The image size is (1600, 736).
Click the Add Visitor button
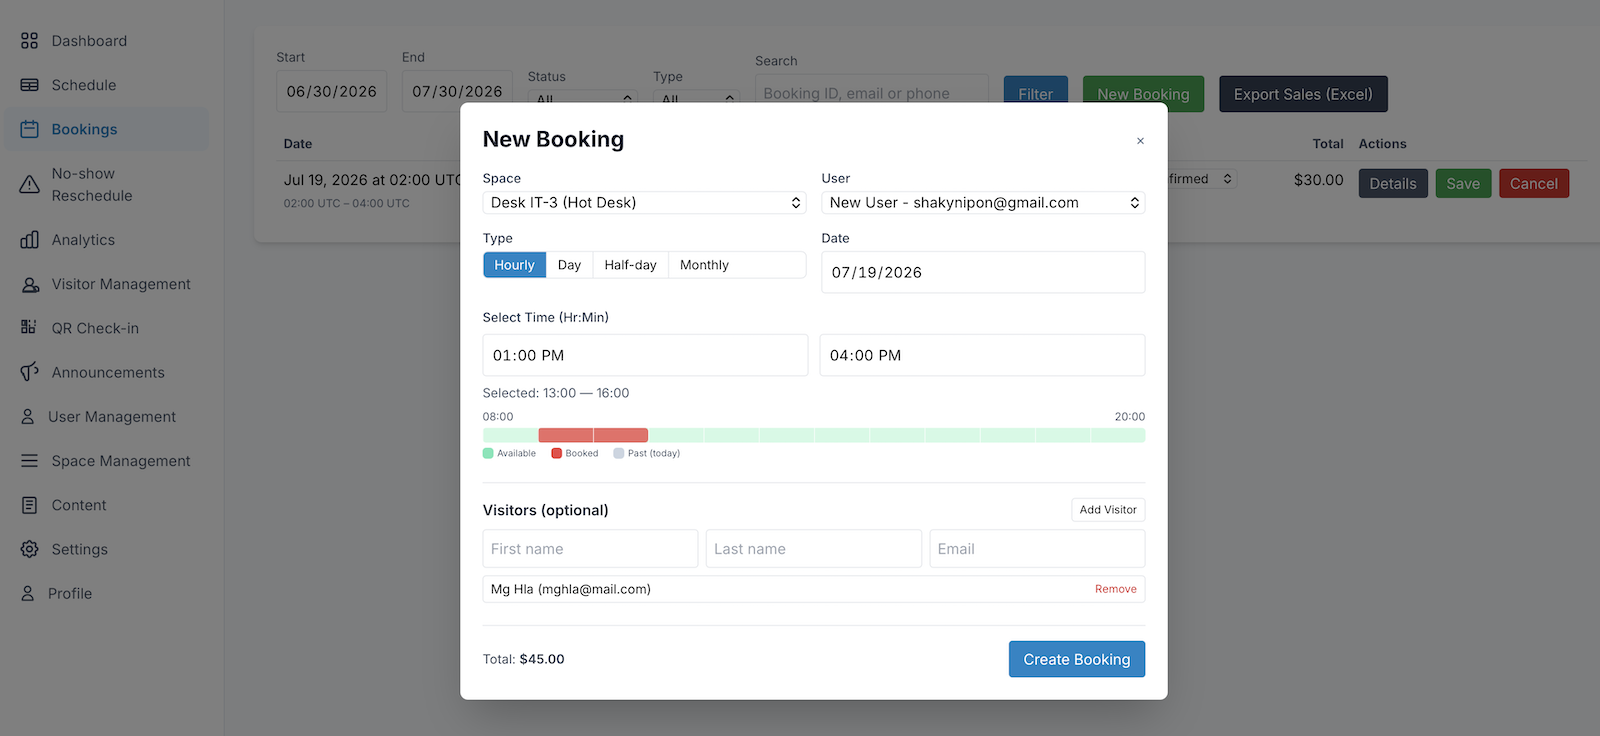(x=1108, y=510)
